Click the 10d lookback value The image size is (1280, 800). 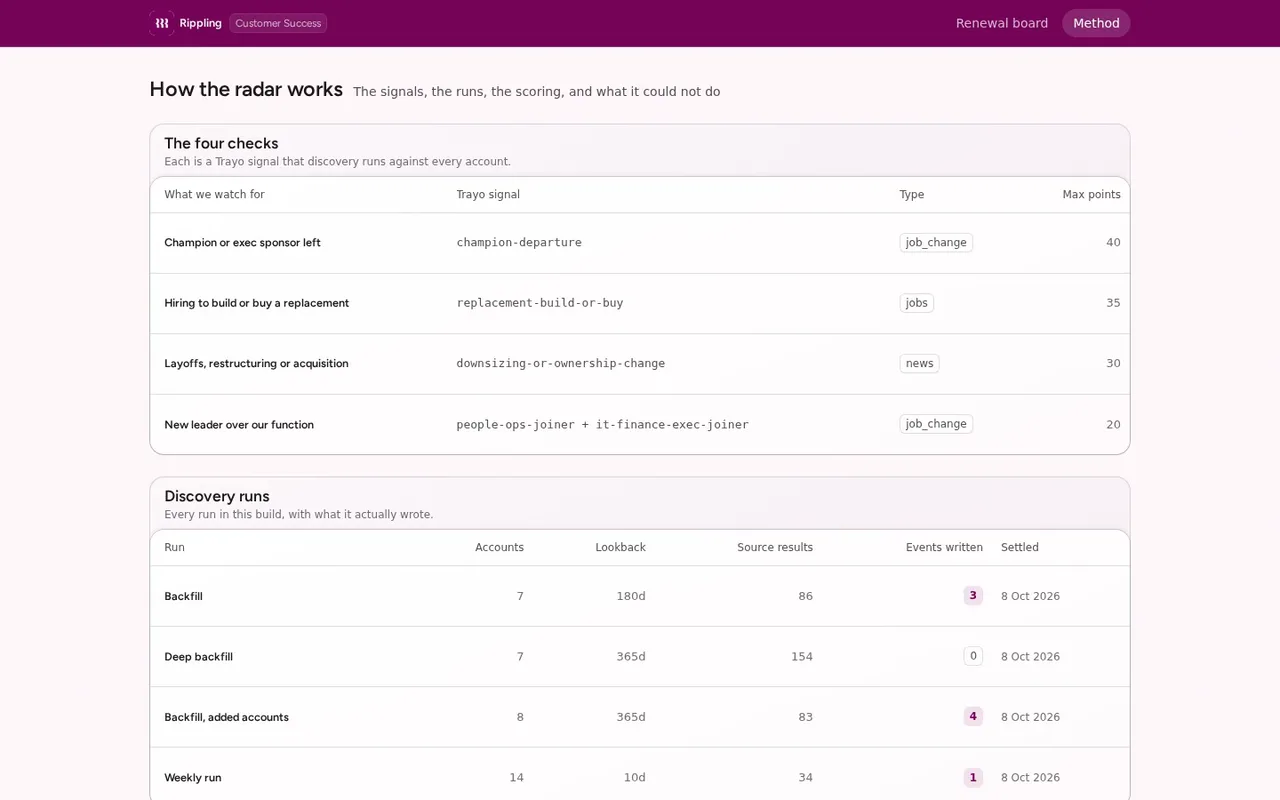coord(635,778)
